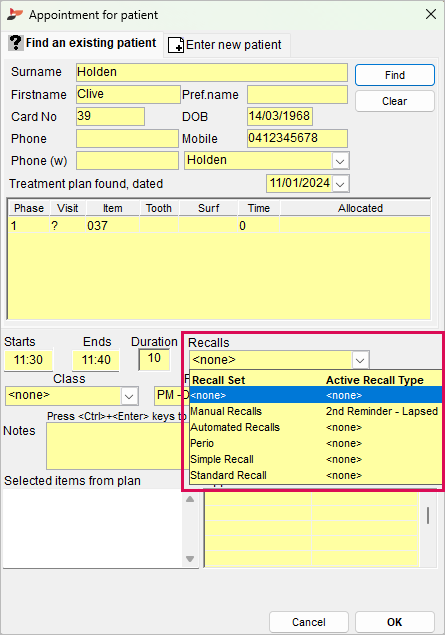Click the new patient document icon
This screenshot has width=445, height=635.
176,45
